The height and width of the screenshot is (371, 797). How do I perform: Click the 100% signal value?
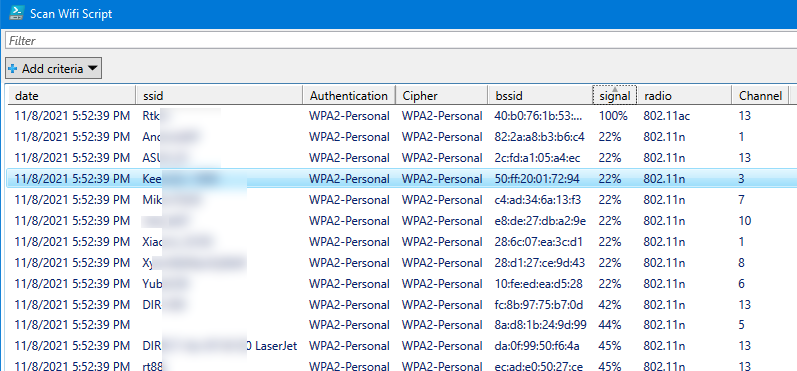[614, 116]
